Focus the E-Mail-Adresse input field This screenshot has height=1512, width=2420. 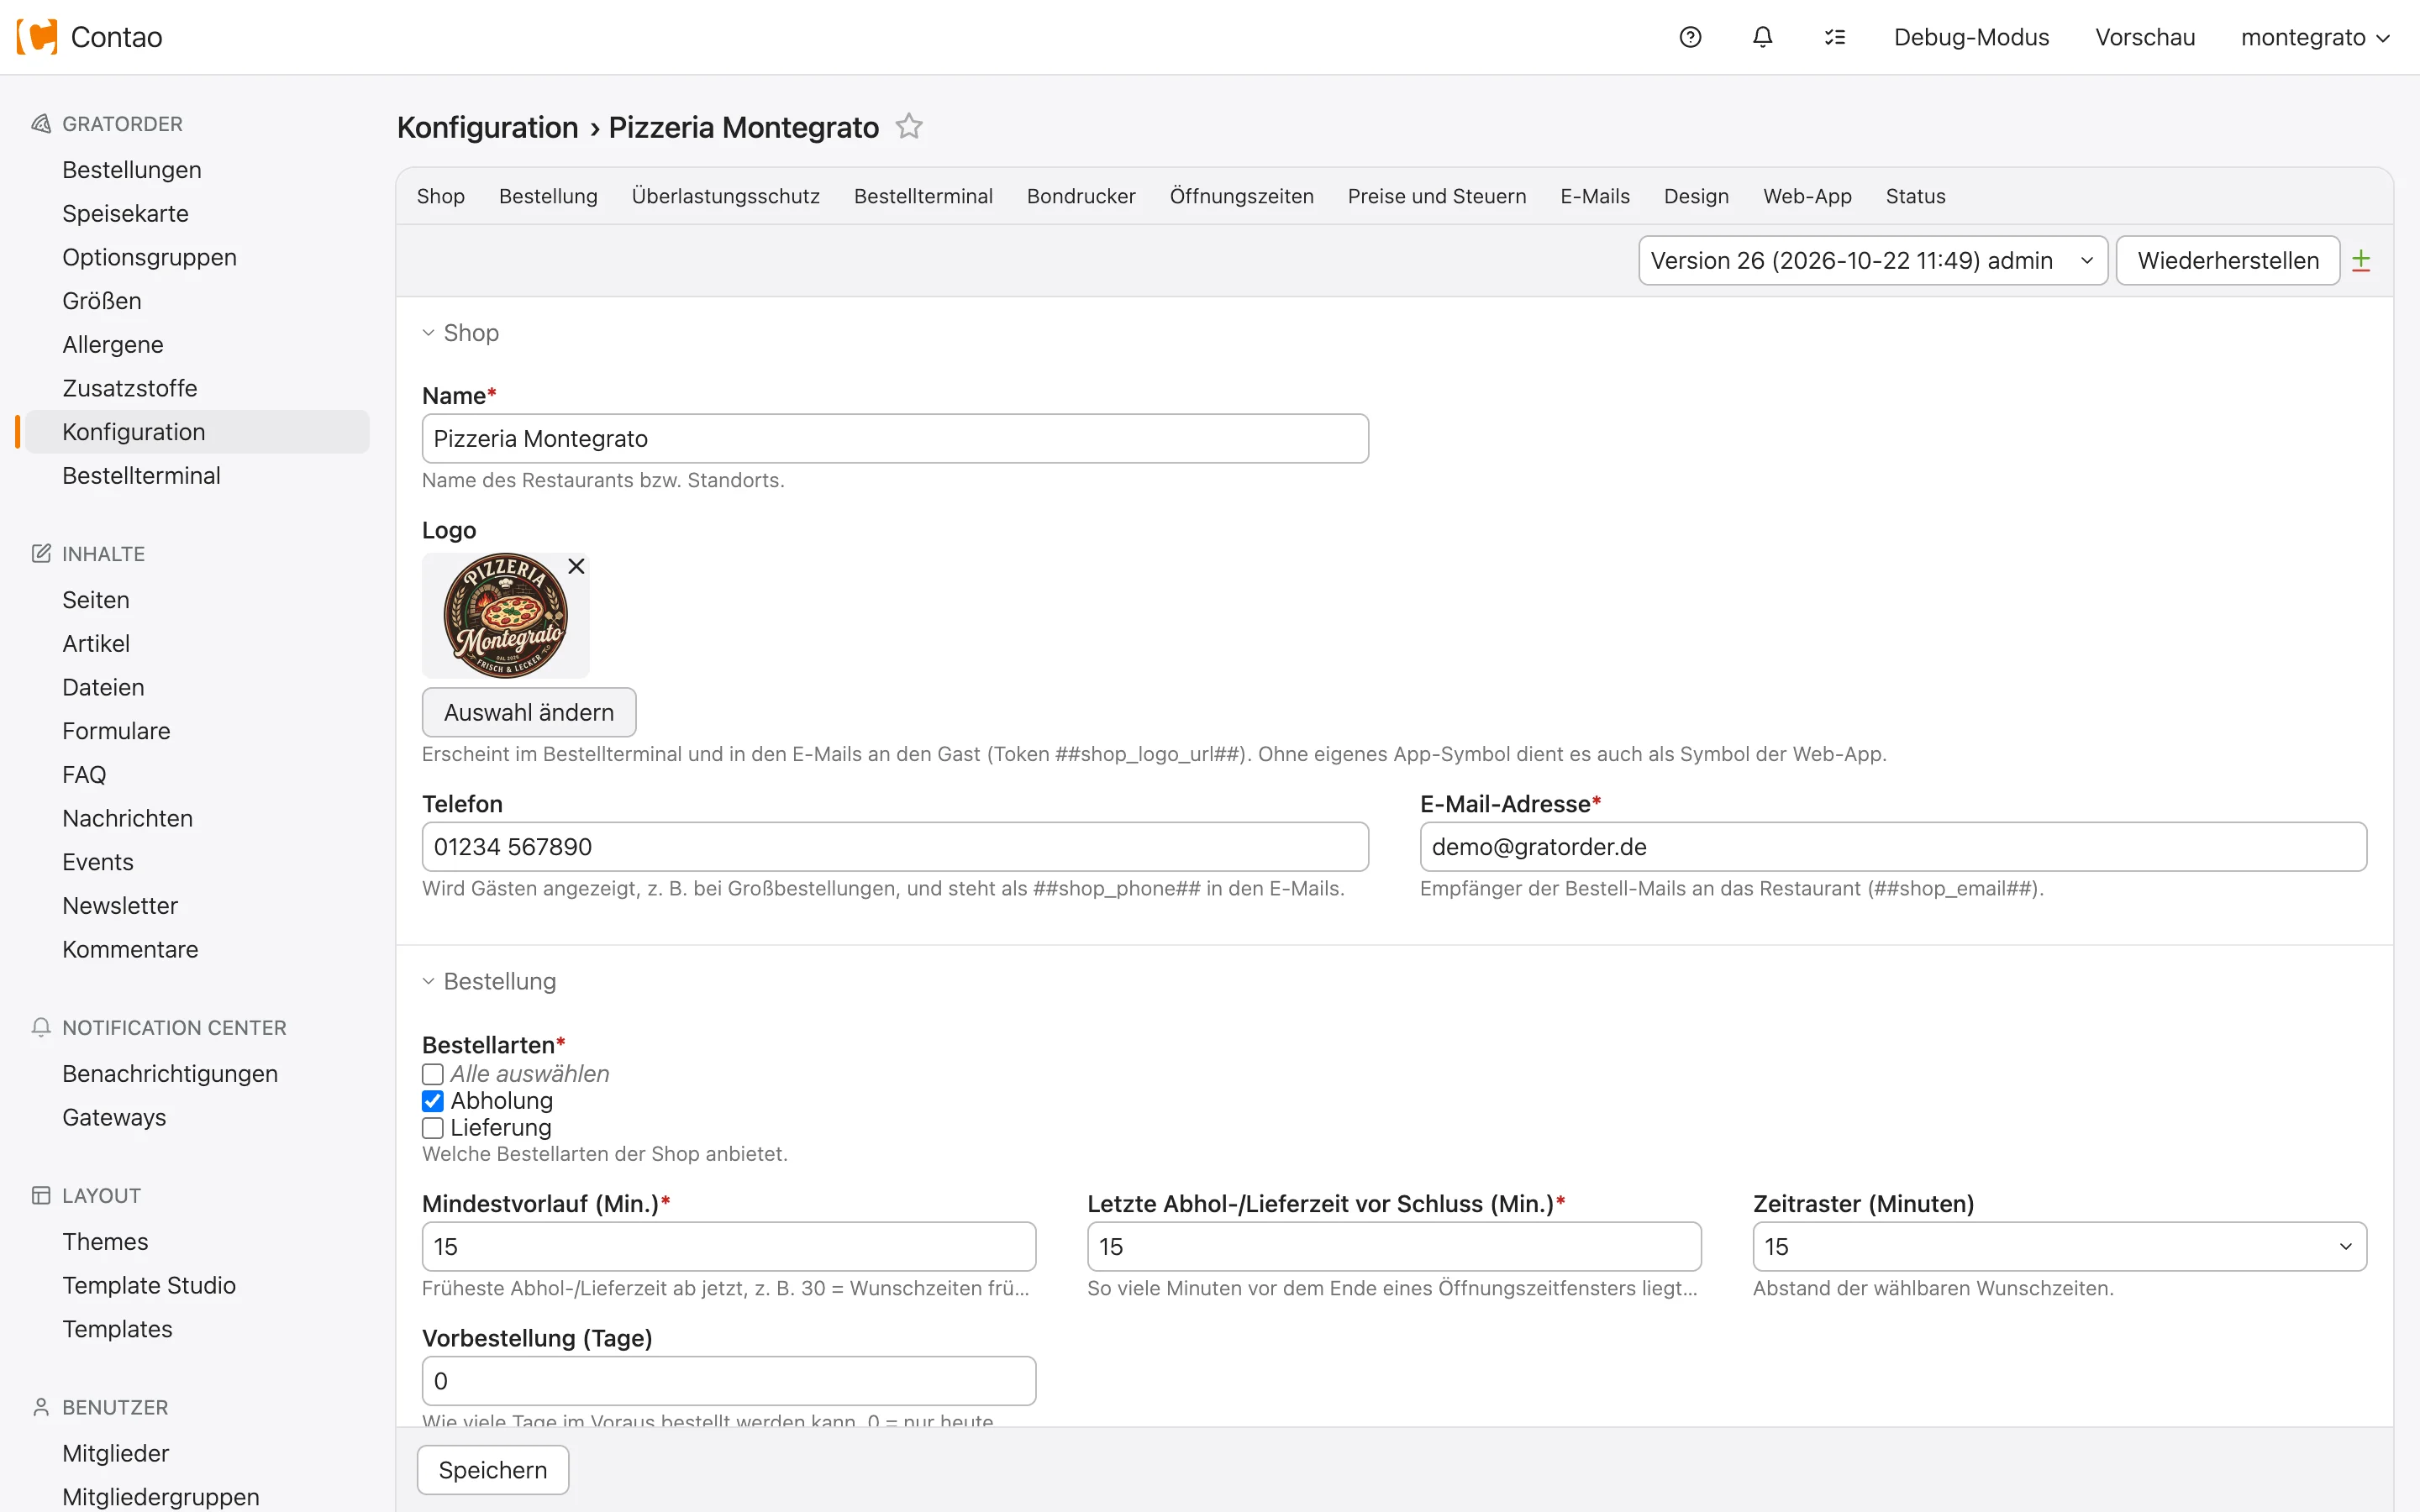[x=1893, y=847]
